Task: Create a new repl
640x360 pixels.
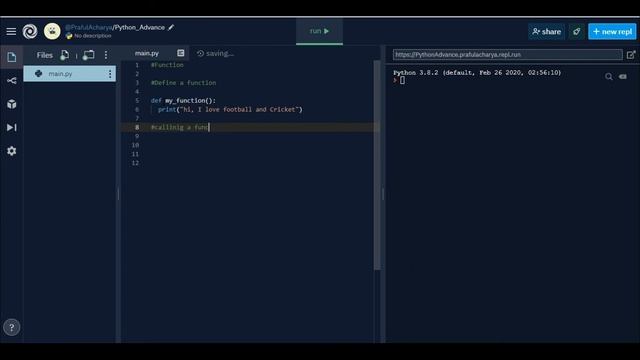Action: pyautogui.click(x=612, y=31)
